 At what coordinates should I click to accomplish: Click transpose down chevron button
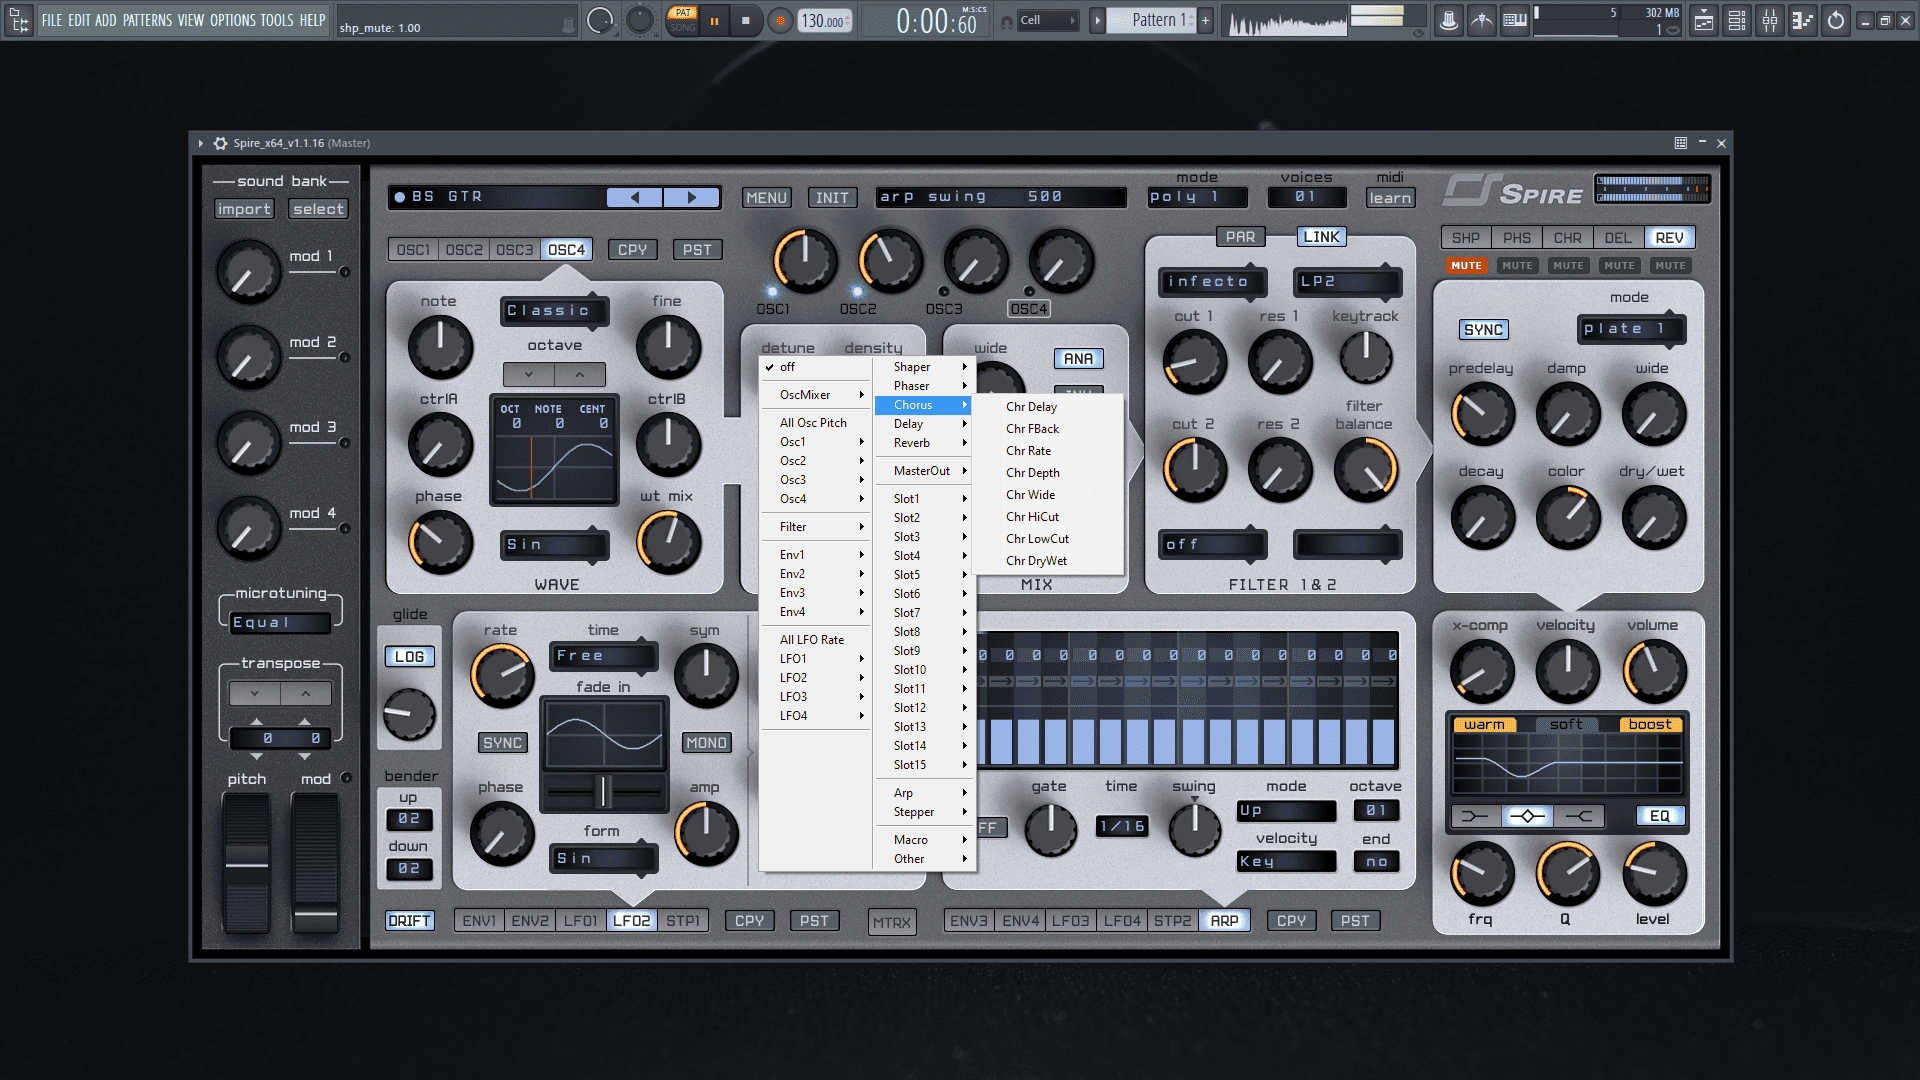[x=255, y=693]
